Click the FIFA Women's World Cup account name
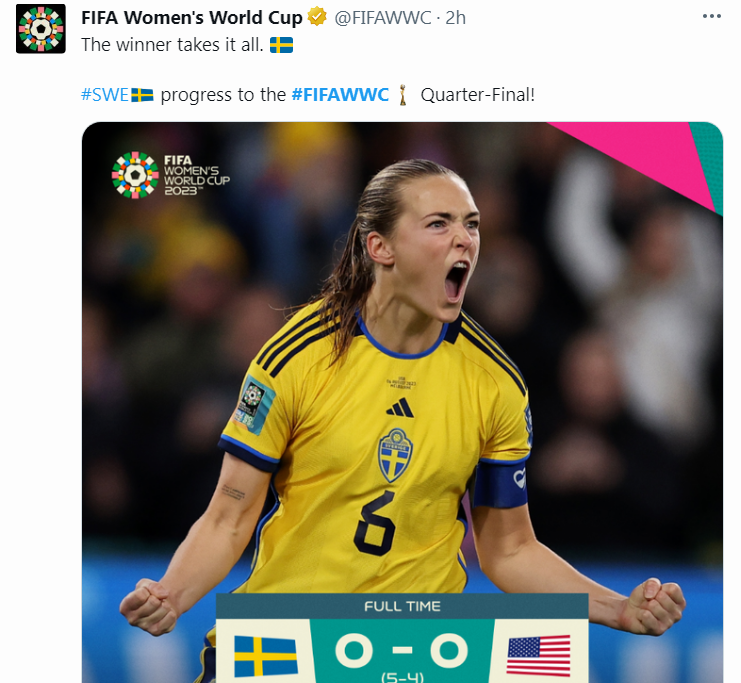Viewport: 741px width, 683px height. (x=191, y=17)
